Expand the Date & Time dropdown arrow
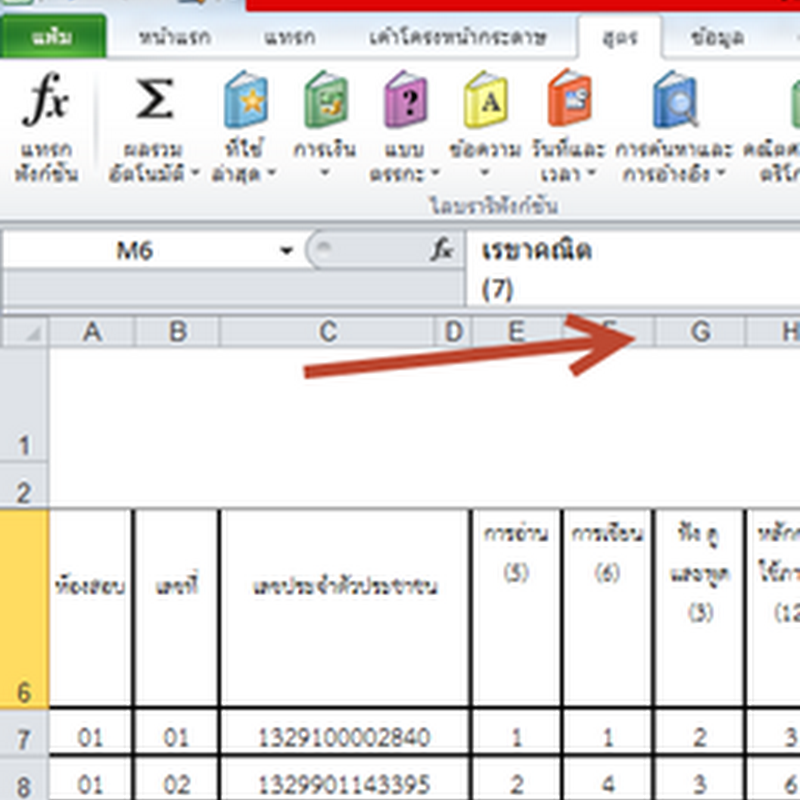The width and height of the screenshot is (800, 800). 591,174
